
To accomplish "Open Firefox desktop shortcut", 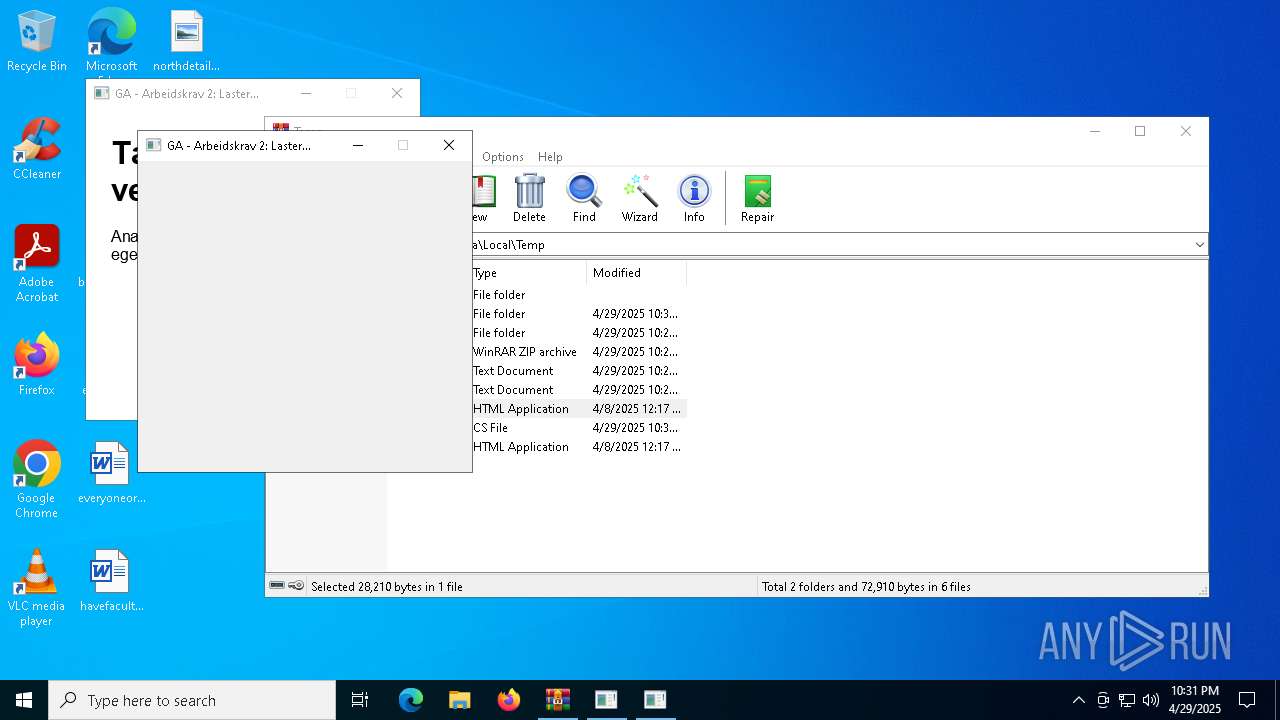I will [37, 365].
